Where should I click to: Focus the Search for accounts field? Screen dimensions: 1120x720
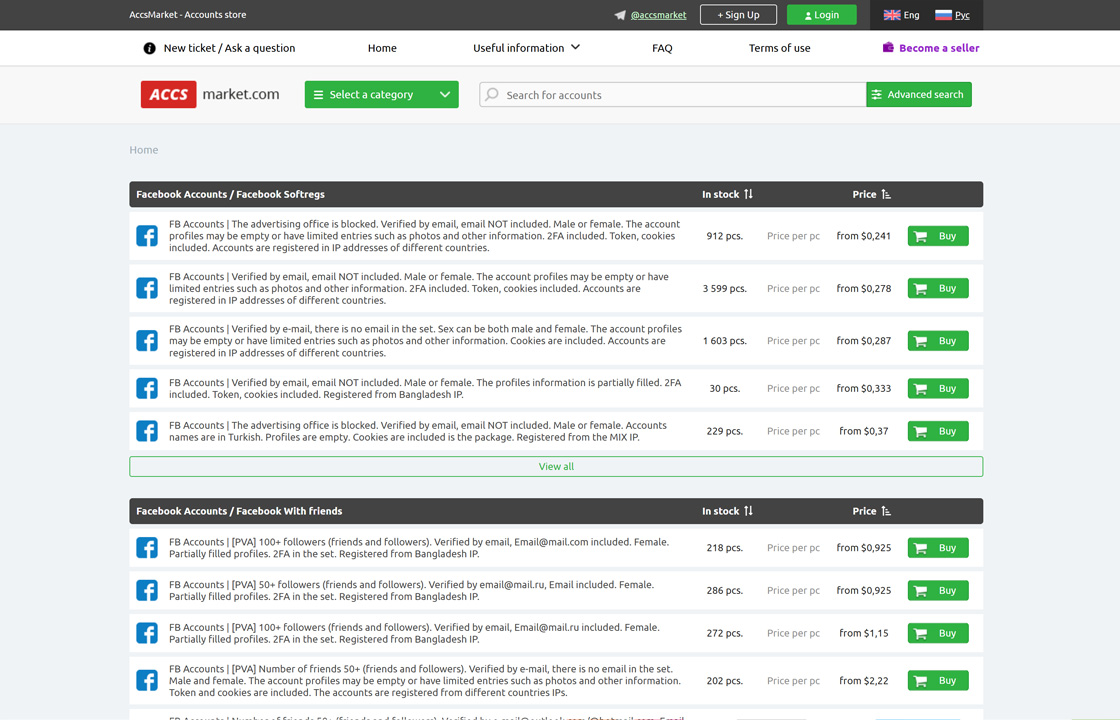pyautogui.click(x=672, y=94)
